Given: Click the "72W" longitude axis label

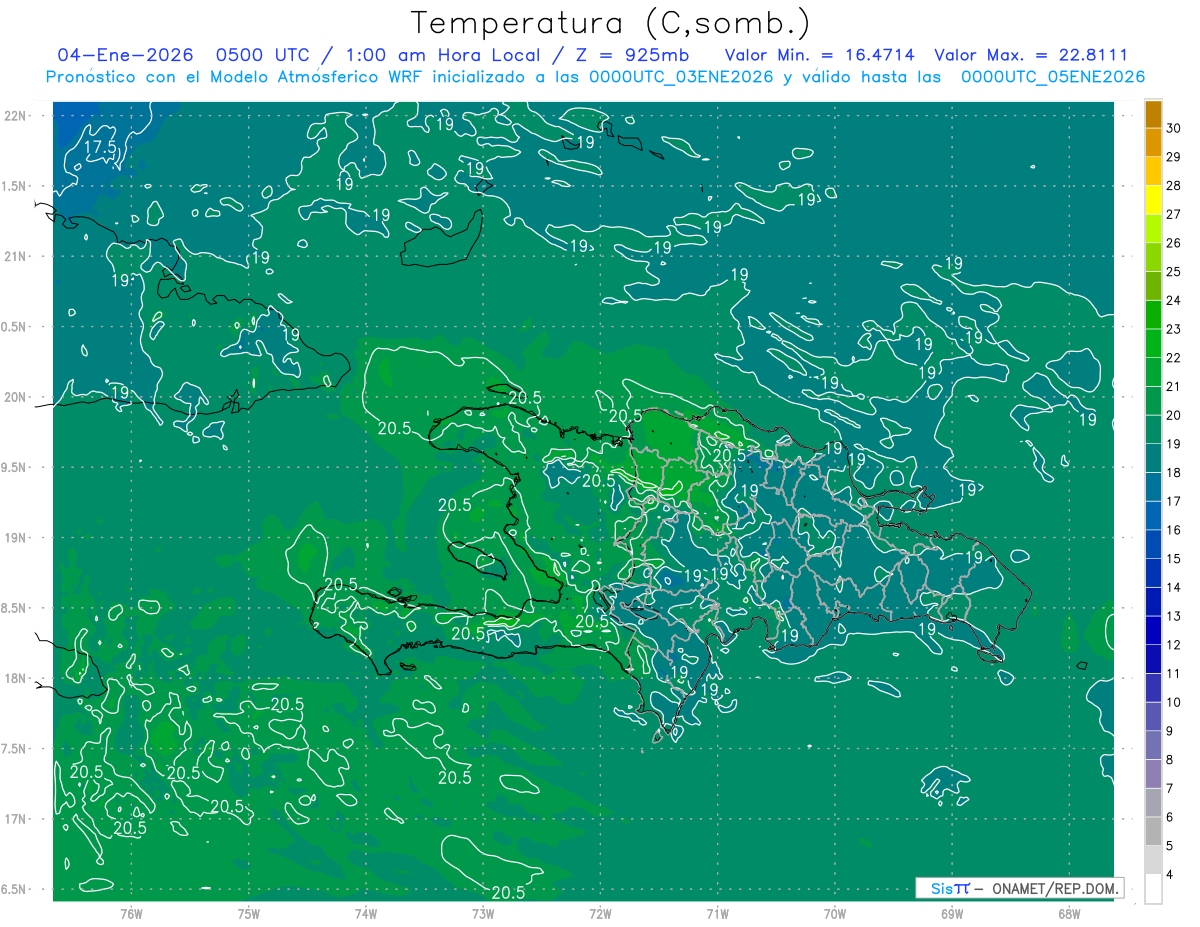Looking at the screenshot, I should click(x=600, y=913).
